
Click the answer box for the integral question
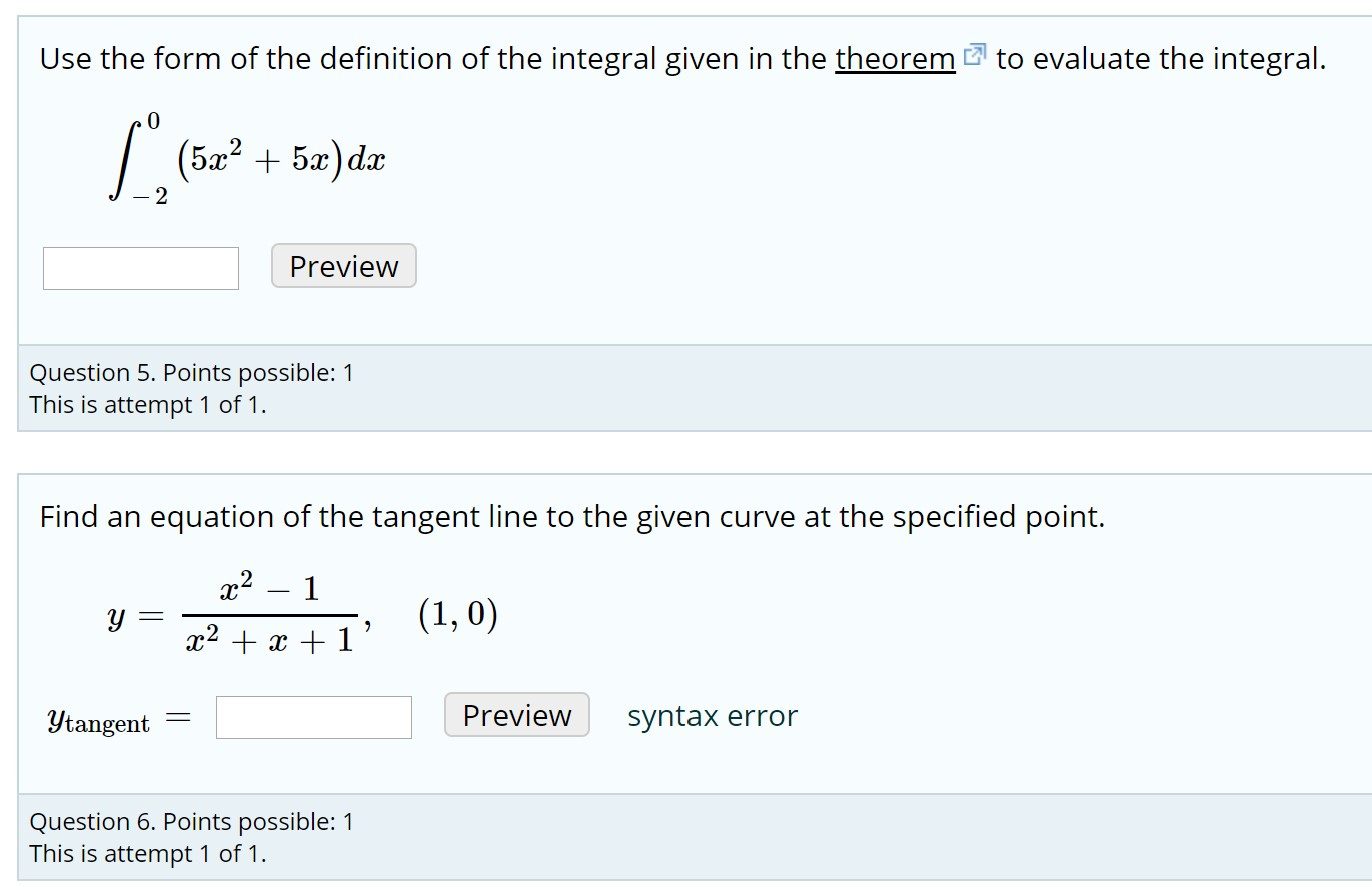140,267
